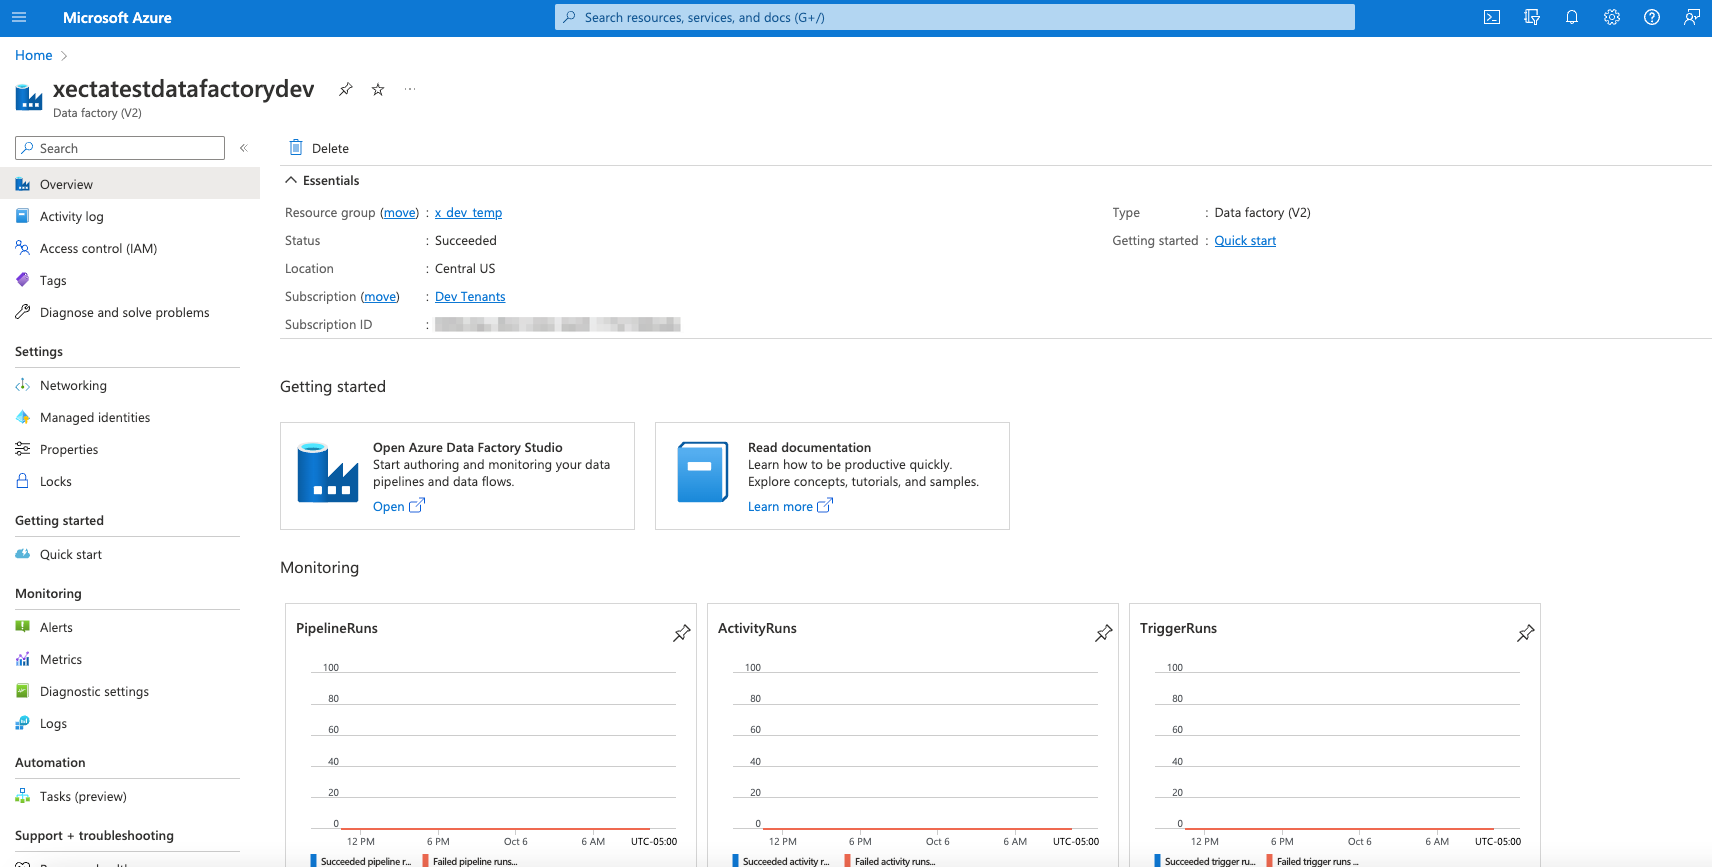Click the data factory resource icon near title
Image resolution: width=1712 pixels, height=867 pixels.
29,97
